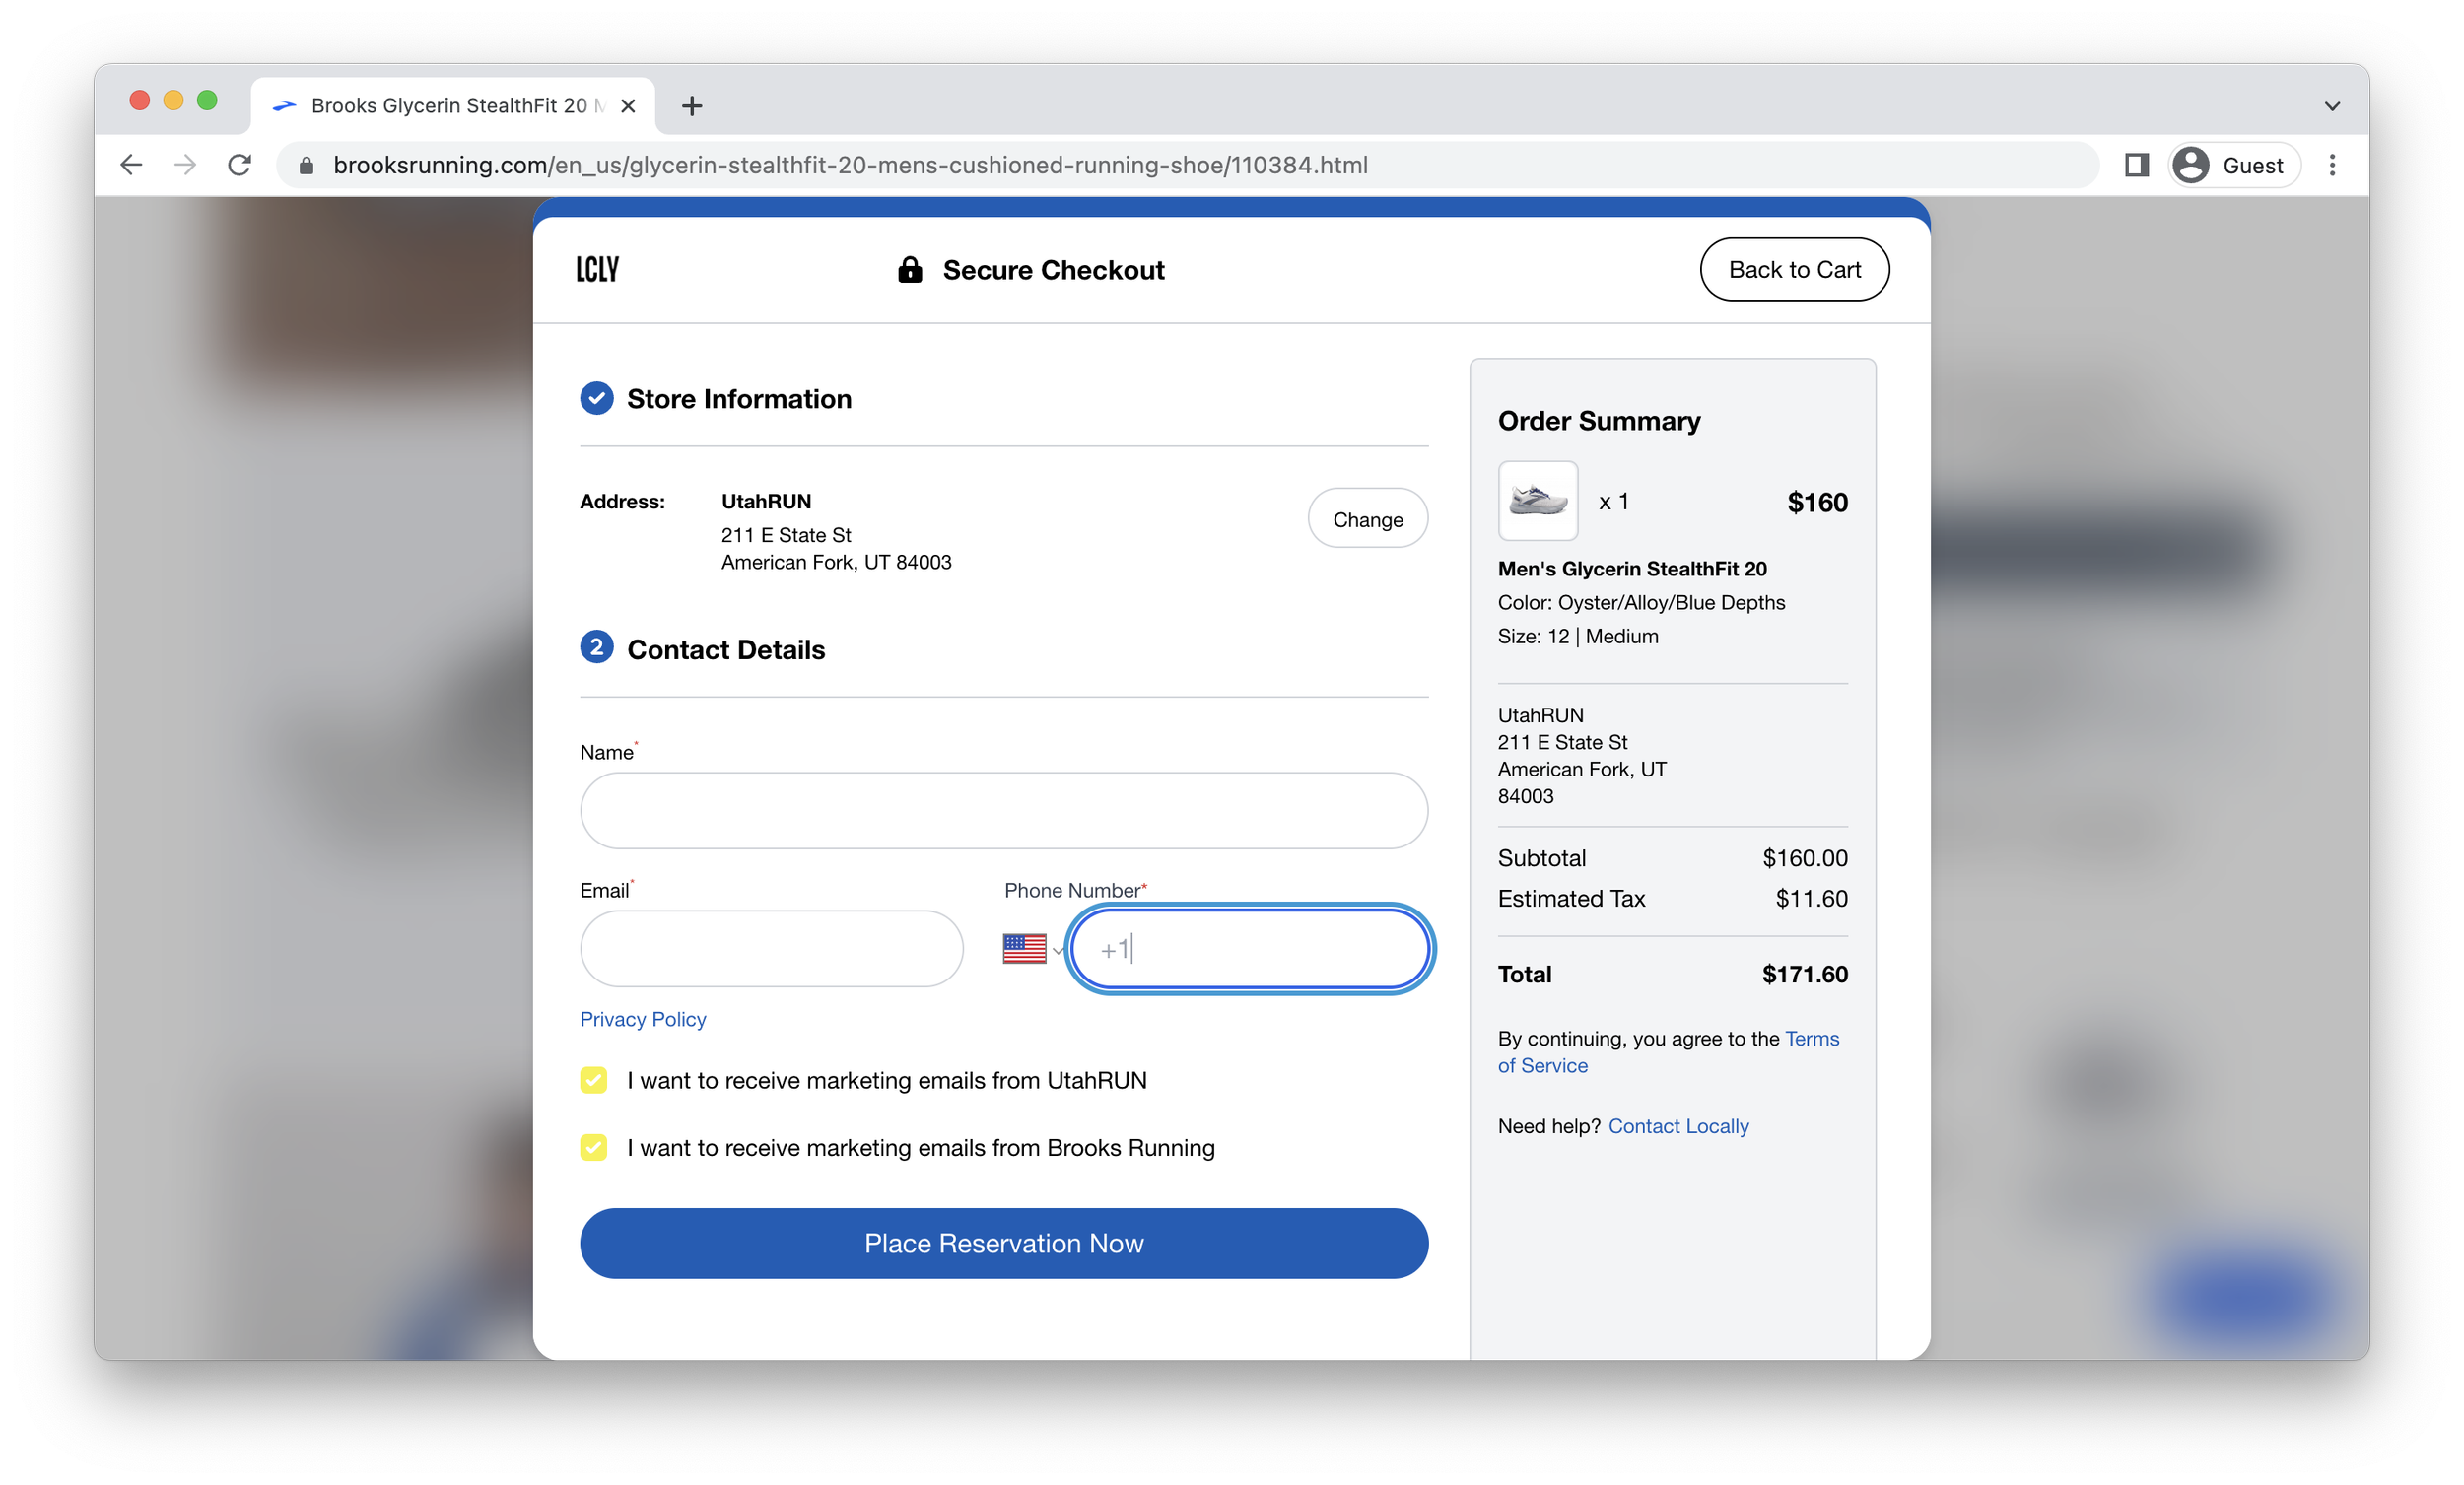Select the Brooks Glycerin StealthFit 20 tab
The height and width of the screenshot is (1485, 2464).
[453, 106]
